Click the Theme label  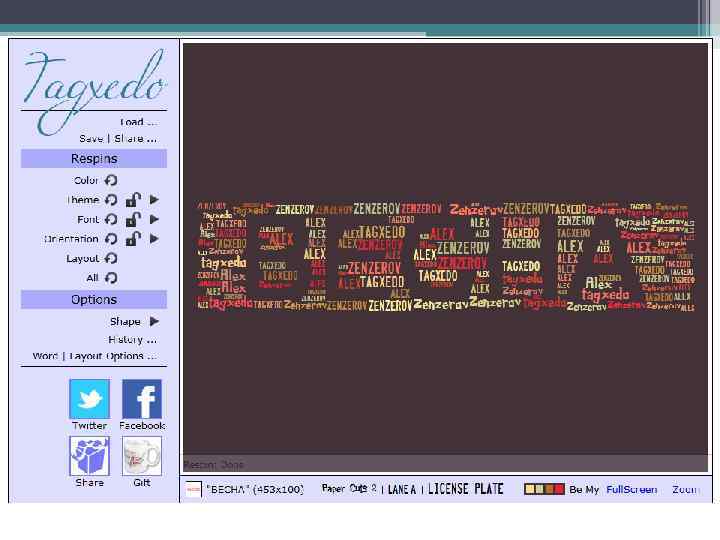[x=83, y=200]
